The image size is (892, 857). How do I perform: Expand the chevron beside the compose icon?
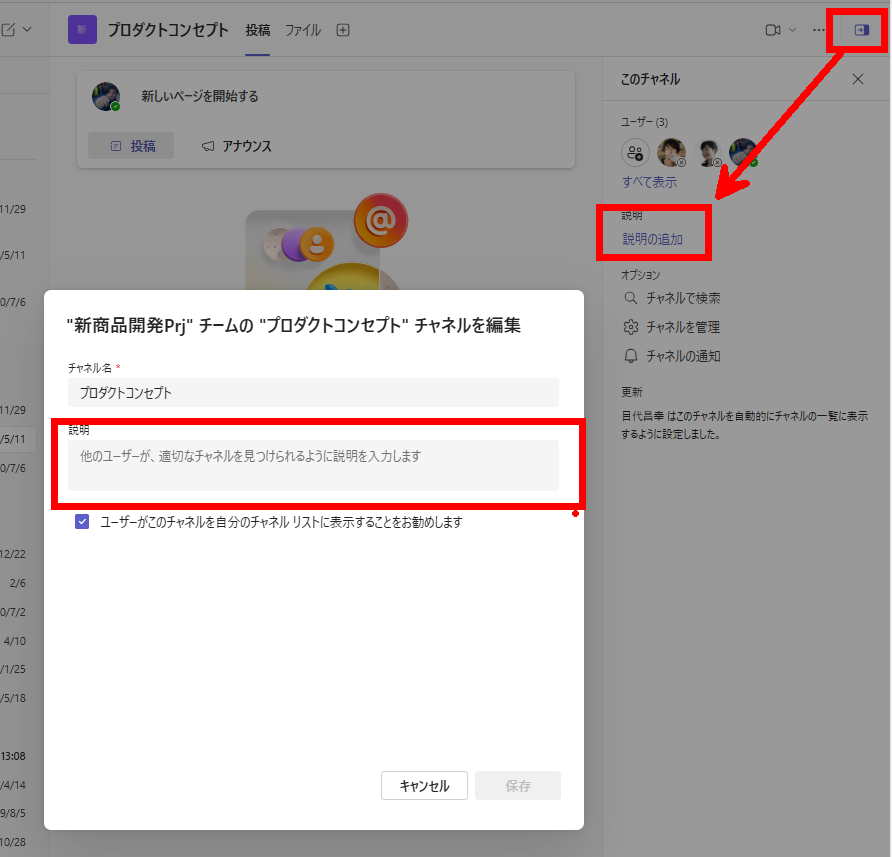27,30
